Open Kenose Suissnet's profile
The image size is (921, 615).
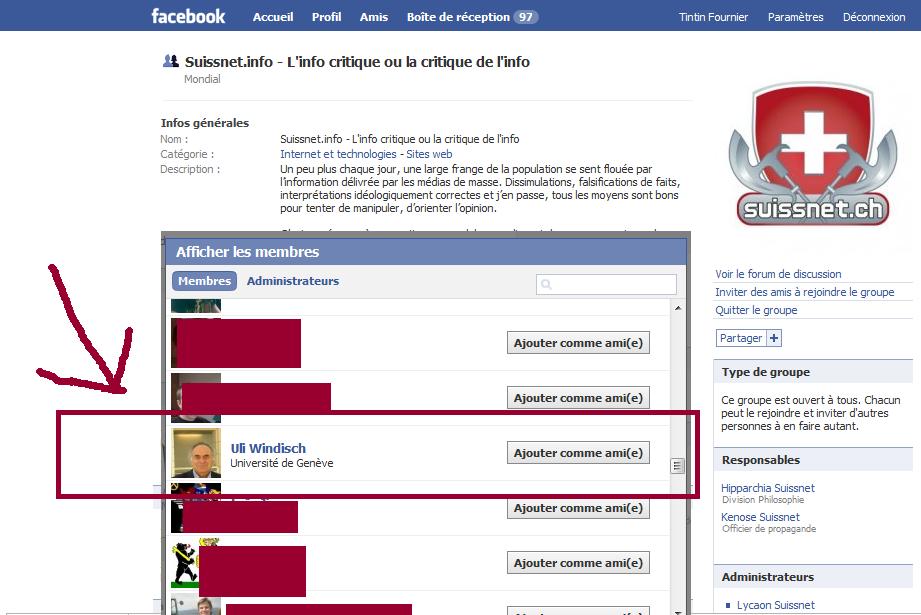coord(760,517)
